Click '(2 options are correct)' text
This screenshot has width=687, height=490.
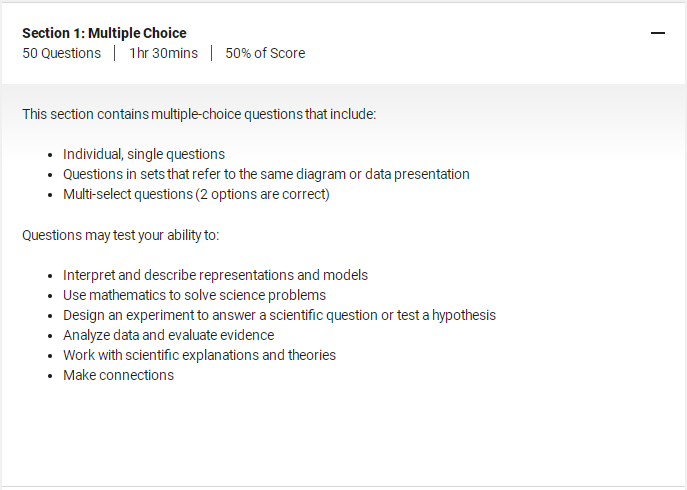(x=262, y=194)
